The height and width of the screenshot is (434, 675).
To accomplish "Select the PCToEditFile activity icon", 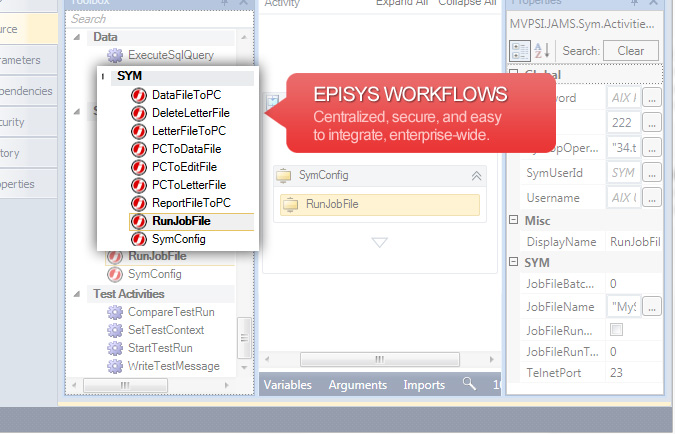I will (139, 167).
